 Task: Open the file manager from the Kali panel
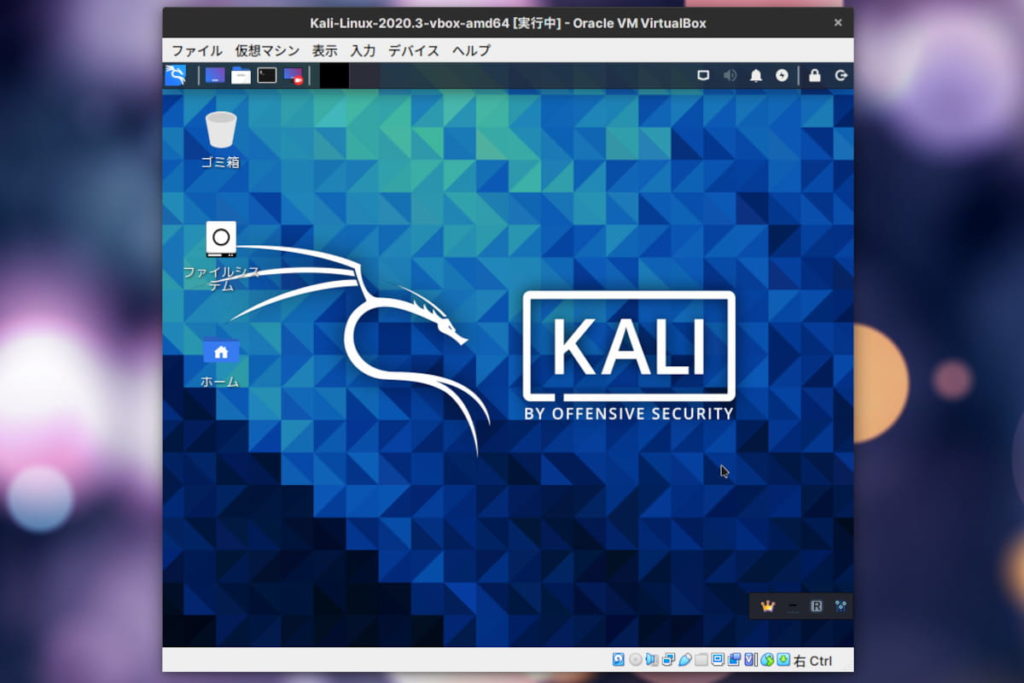[240, 75]
